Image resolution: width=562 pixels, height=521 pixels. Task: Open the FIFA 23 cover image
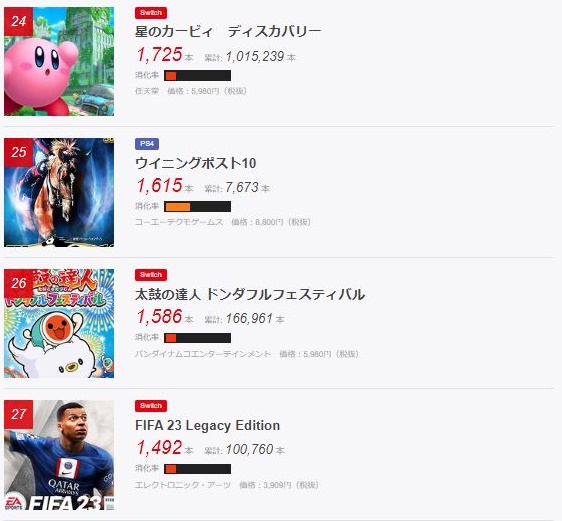coord(59,455)
